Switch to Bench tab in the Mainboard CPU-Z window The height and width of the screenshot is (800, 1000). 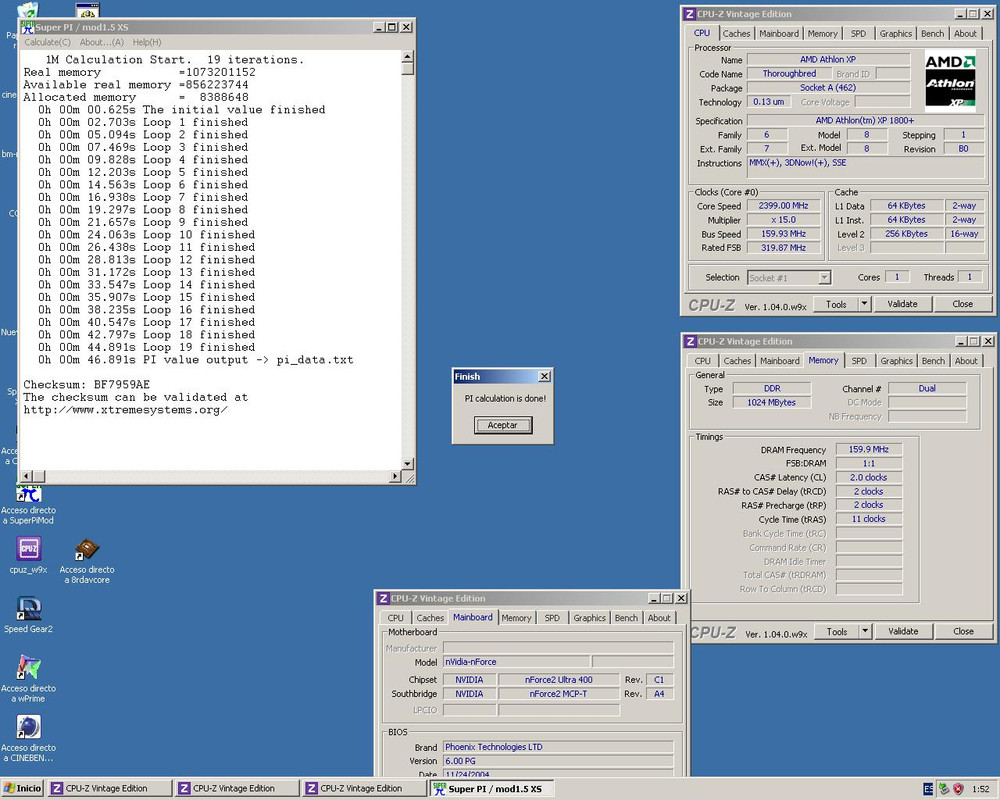626,618
